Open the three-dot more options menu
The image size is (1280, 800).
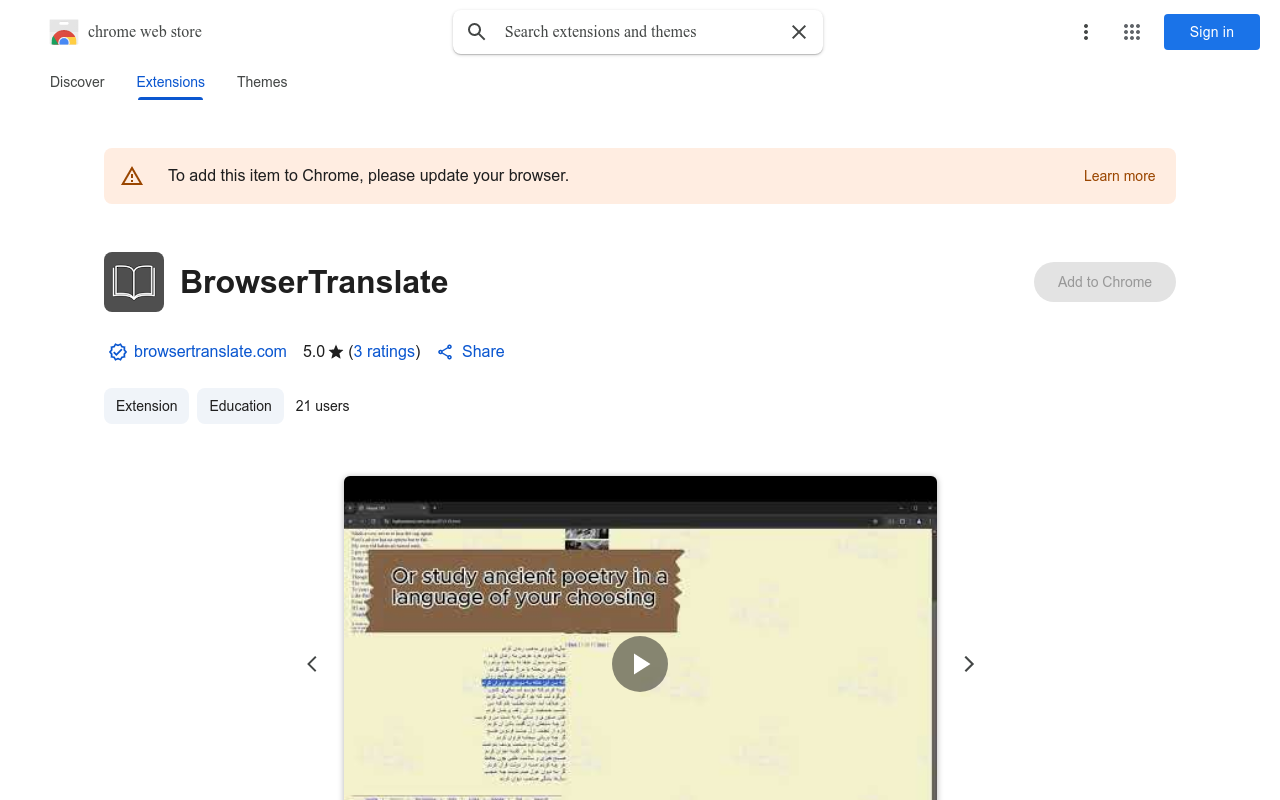coord(1085,32)
